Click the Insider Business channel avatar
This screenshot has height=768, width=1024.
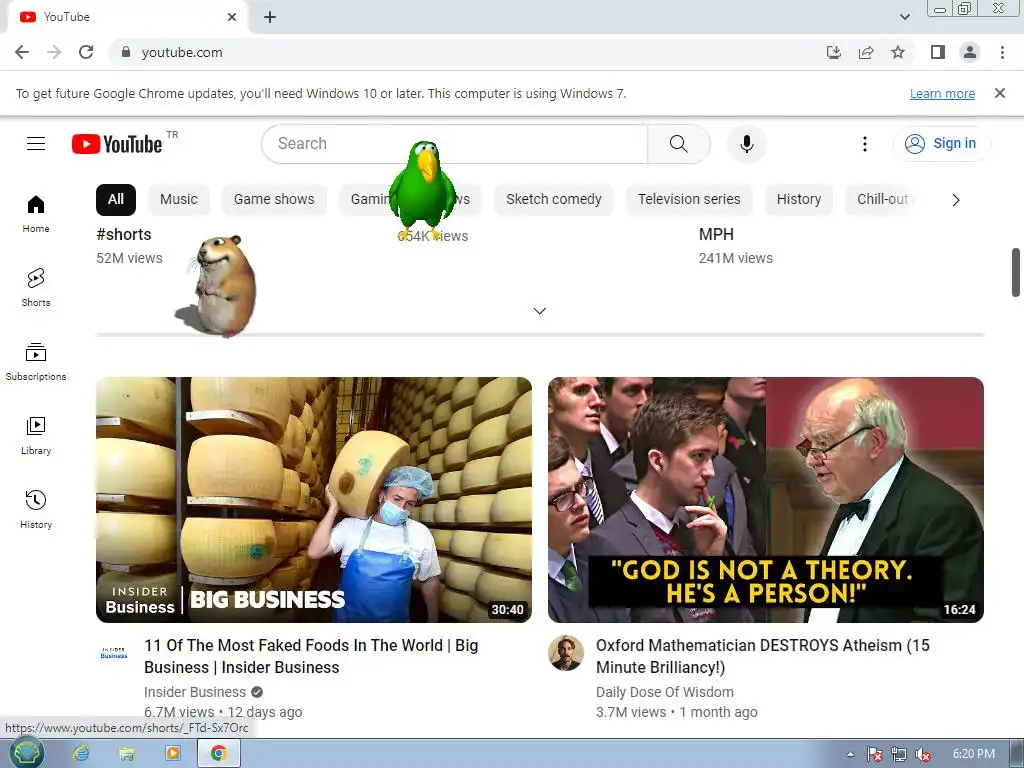pos(114,653)
